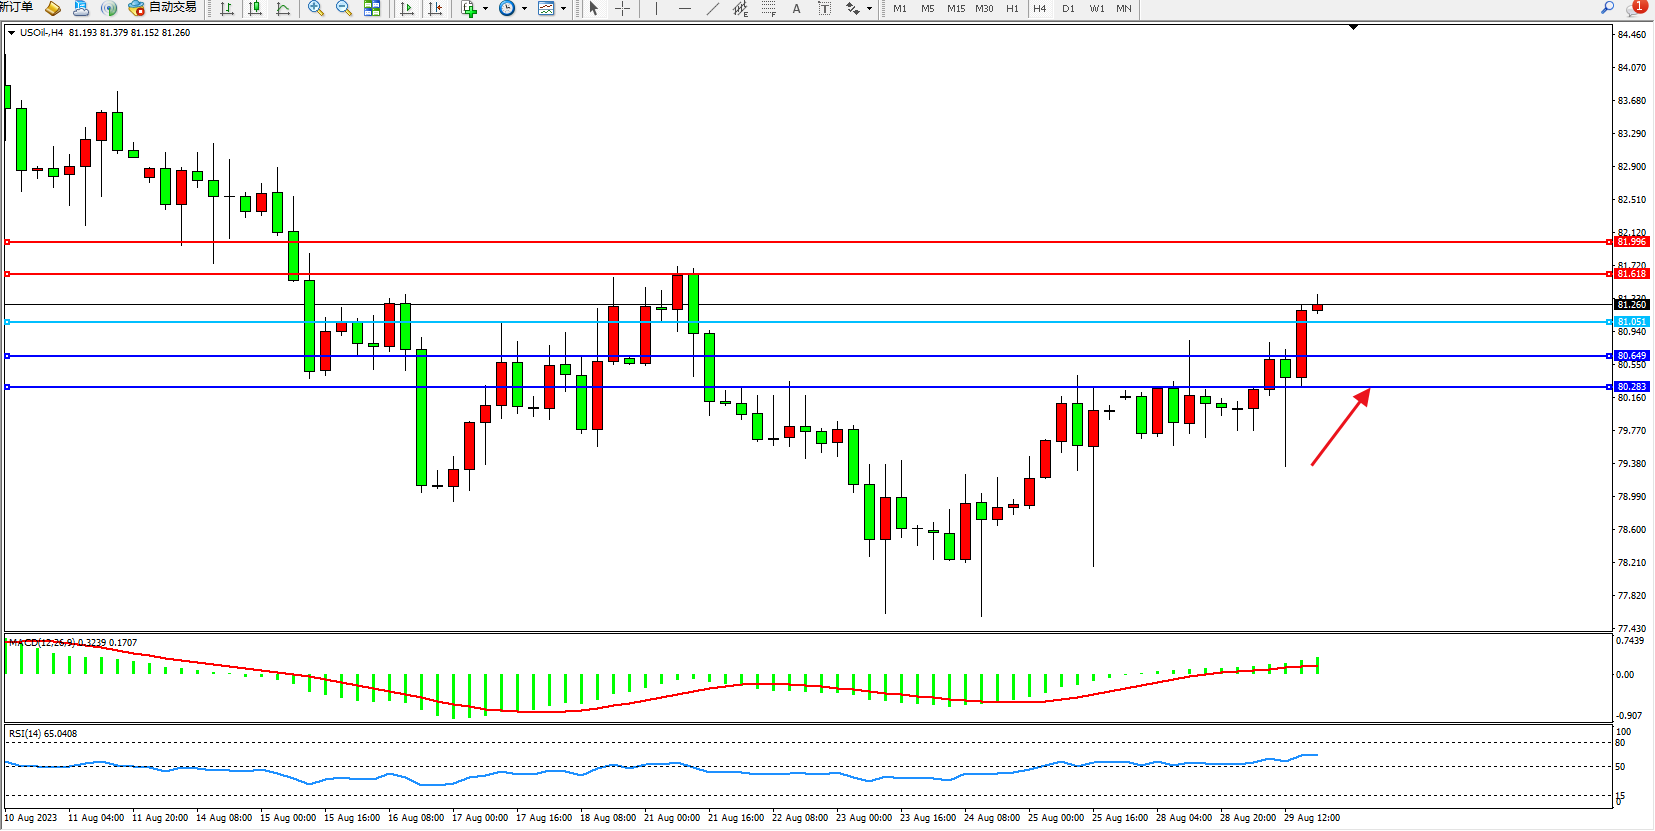Click the chart shift triangle marker

[x=1353, y=28]
